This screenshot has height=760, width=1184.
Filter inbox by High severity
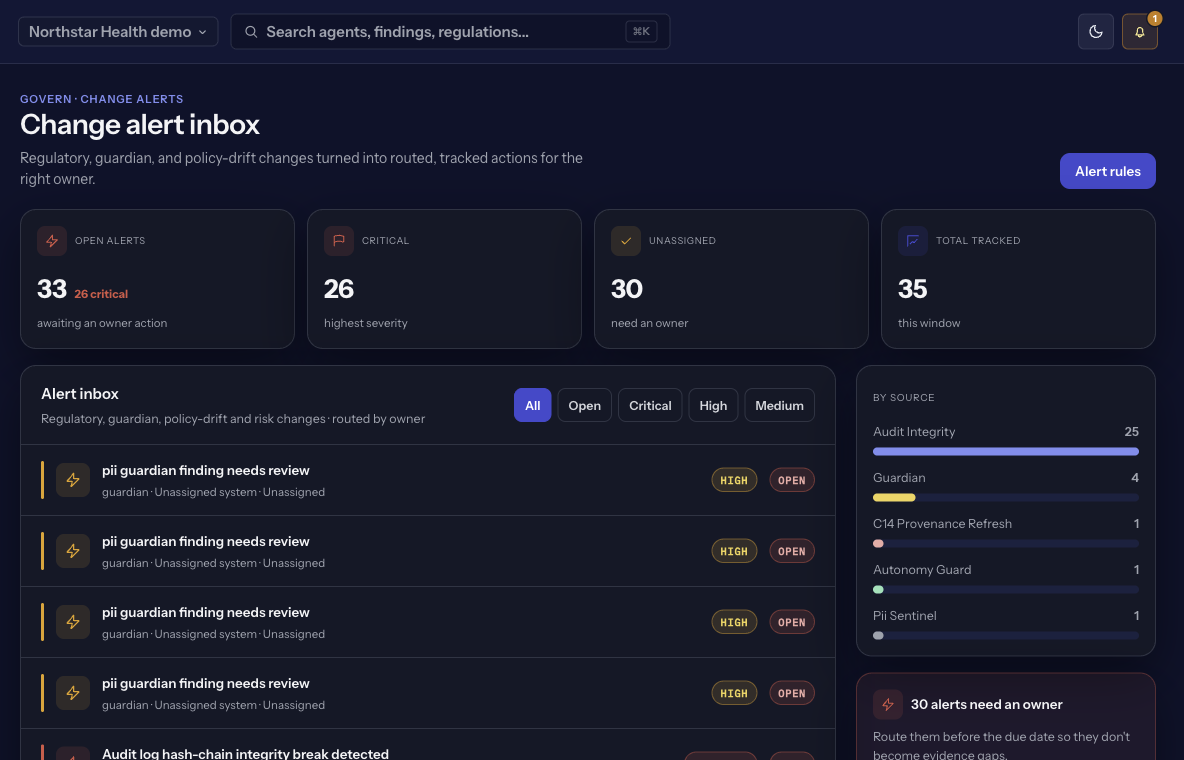[x=713, y=405]
